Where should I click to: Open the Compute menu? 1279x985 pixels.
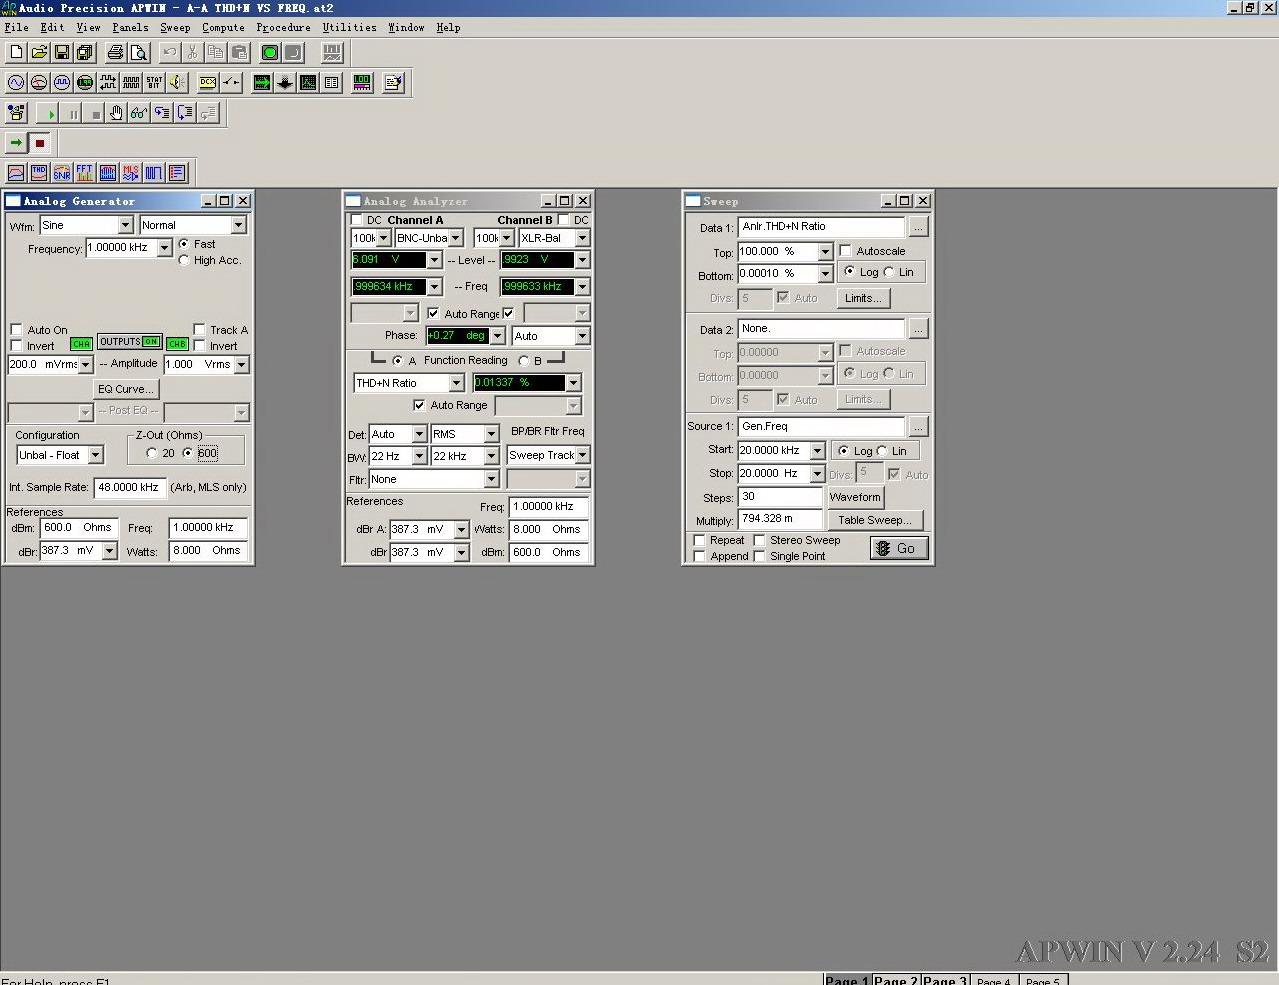click(223, 28)
